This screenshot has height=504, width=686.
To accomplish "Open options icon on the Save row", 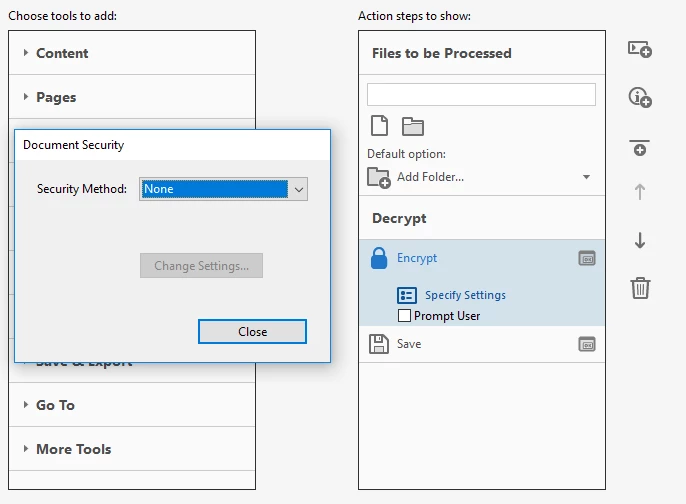I will pos(587,344).
